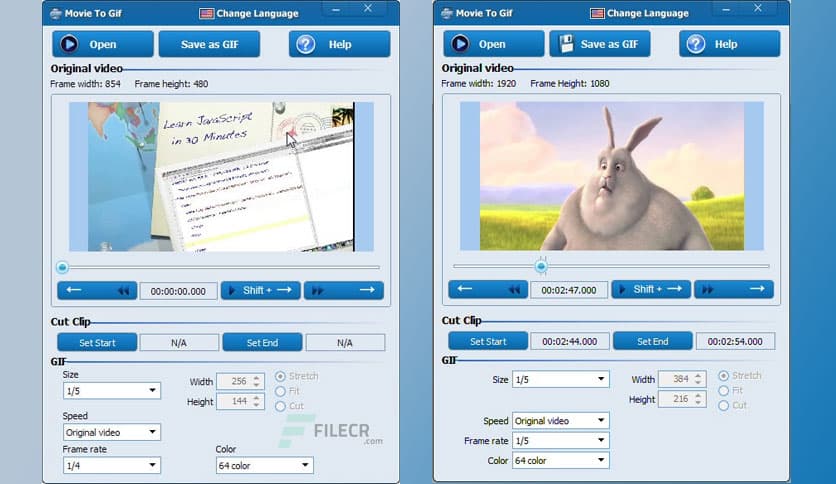Click rabbit video preview in right window
The width and height of the screenshot is (836, 484).
tap(612, 176)
